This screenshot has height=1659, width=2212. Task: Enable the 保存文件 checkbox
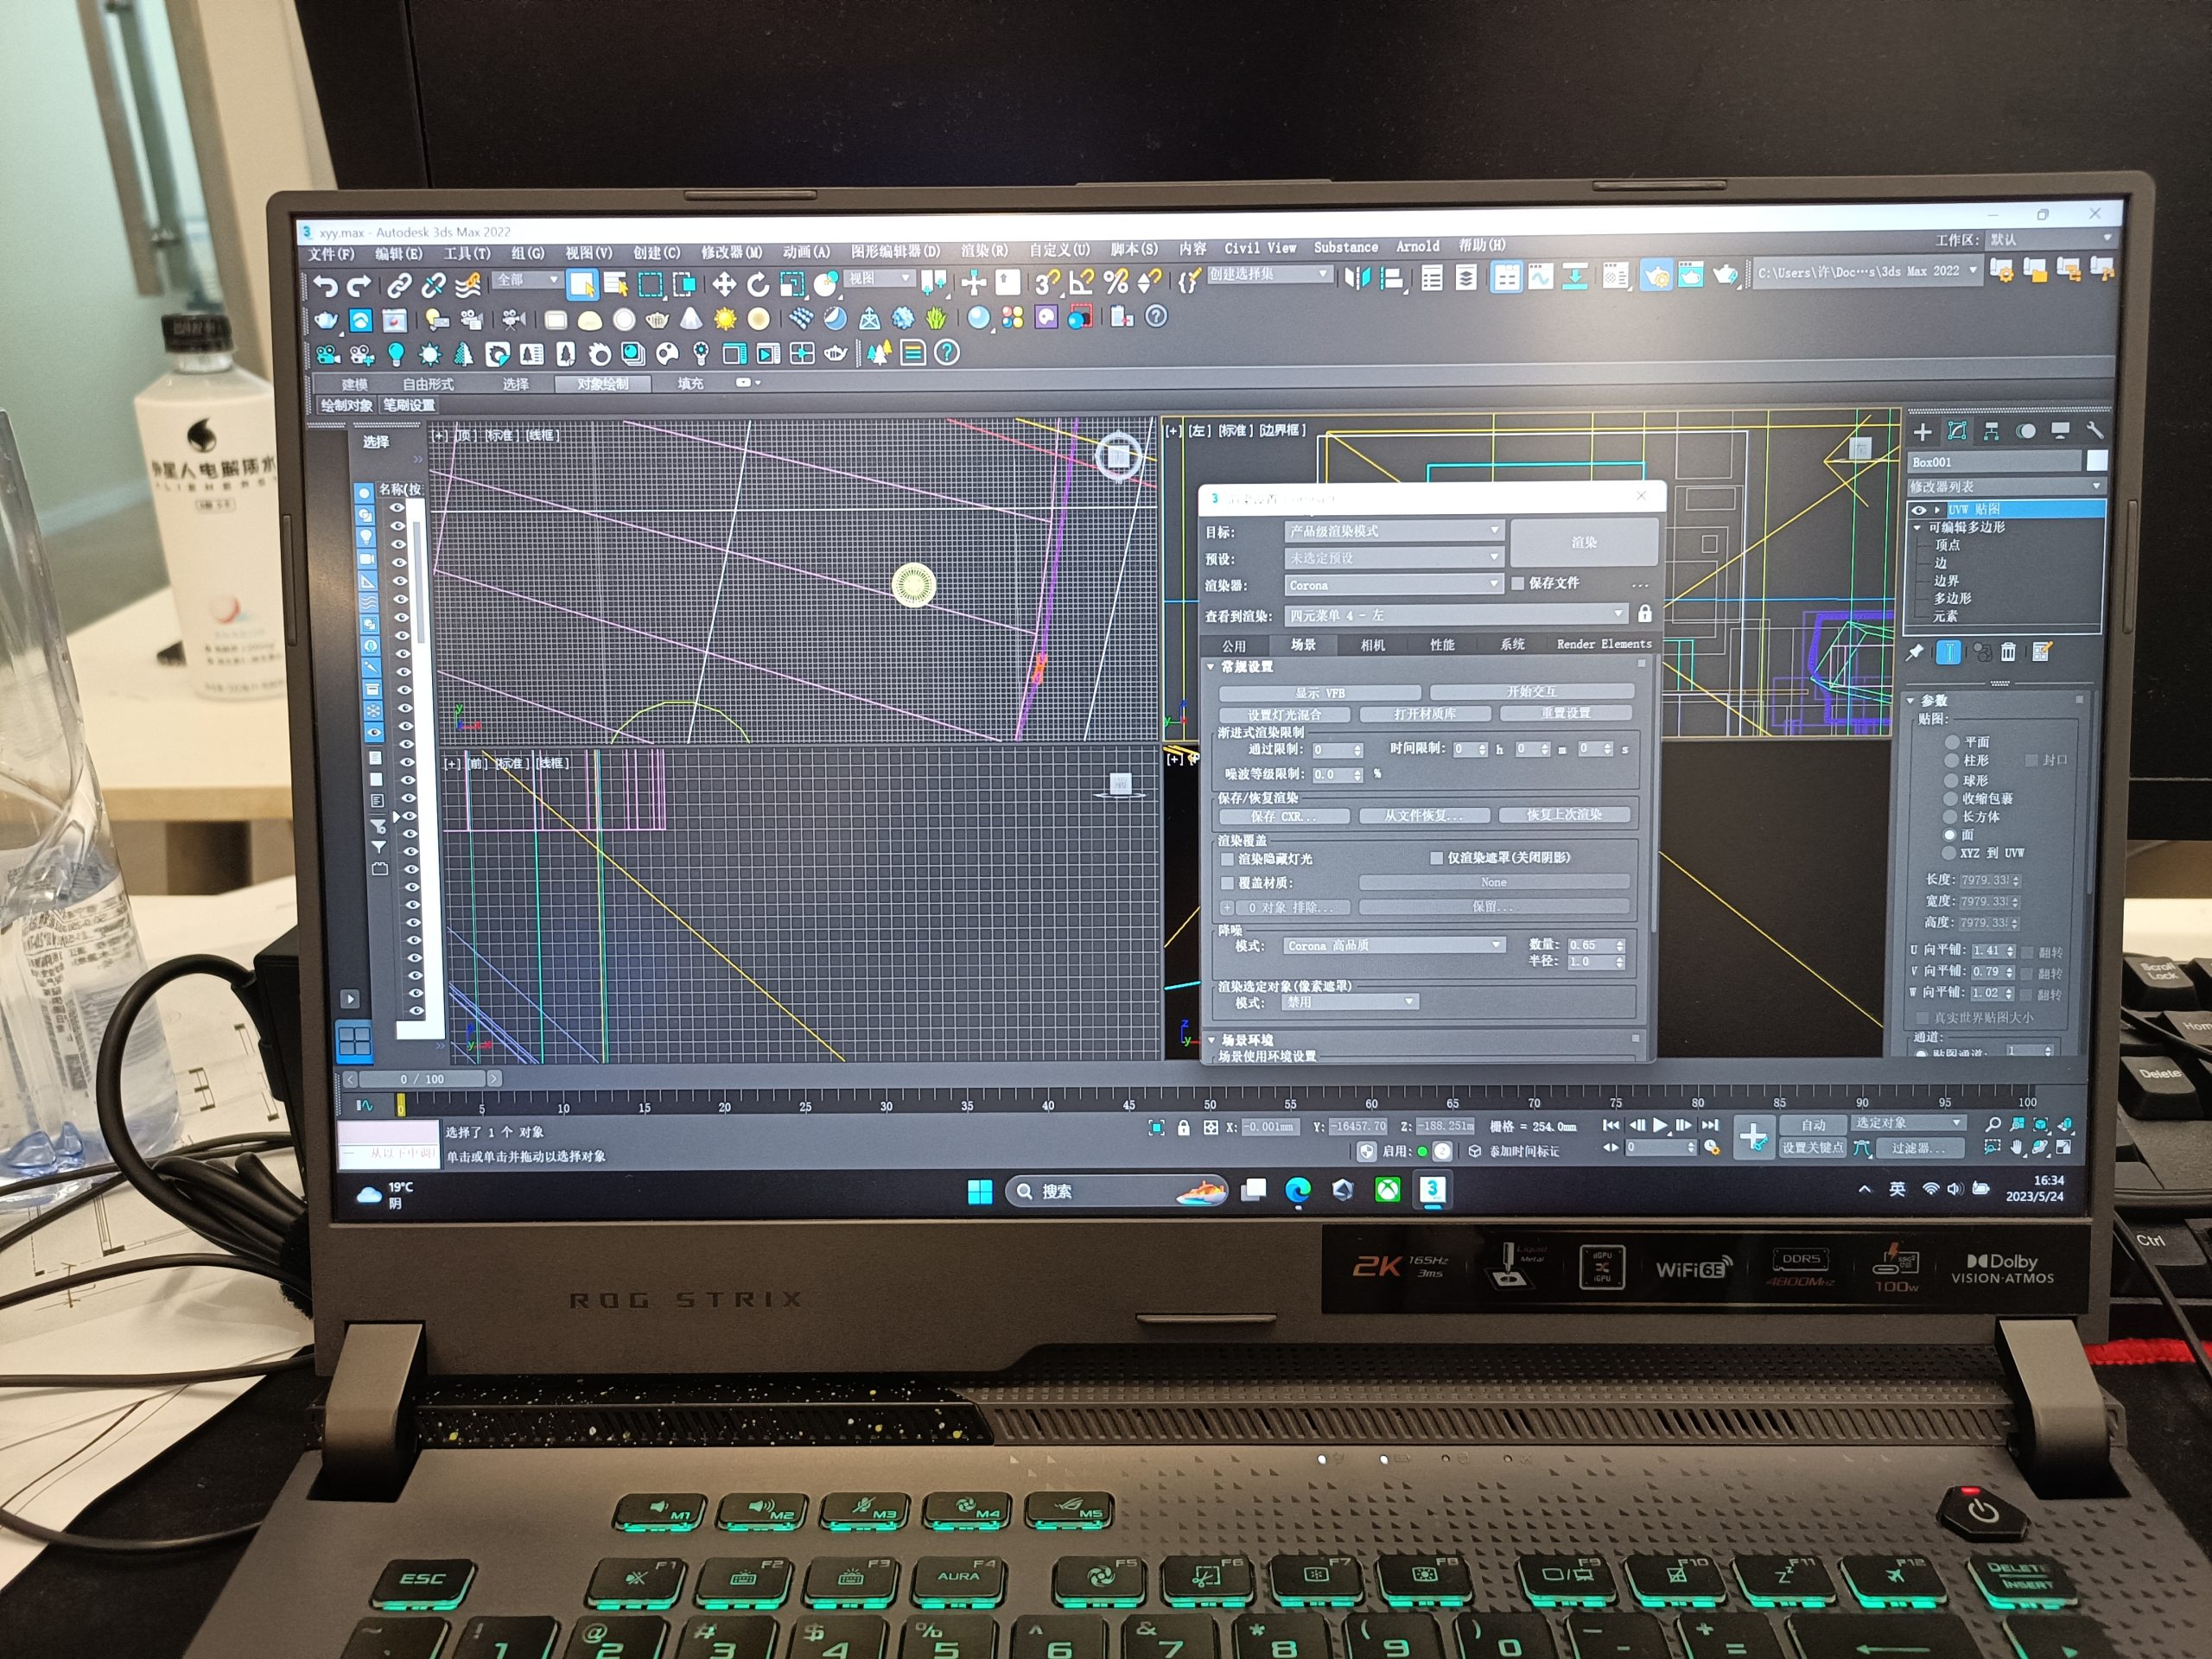(1518, 583)
